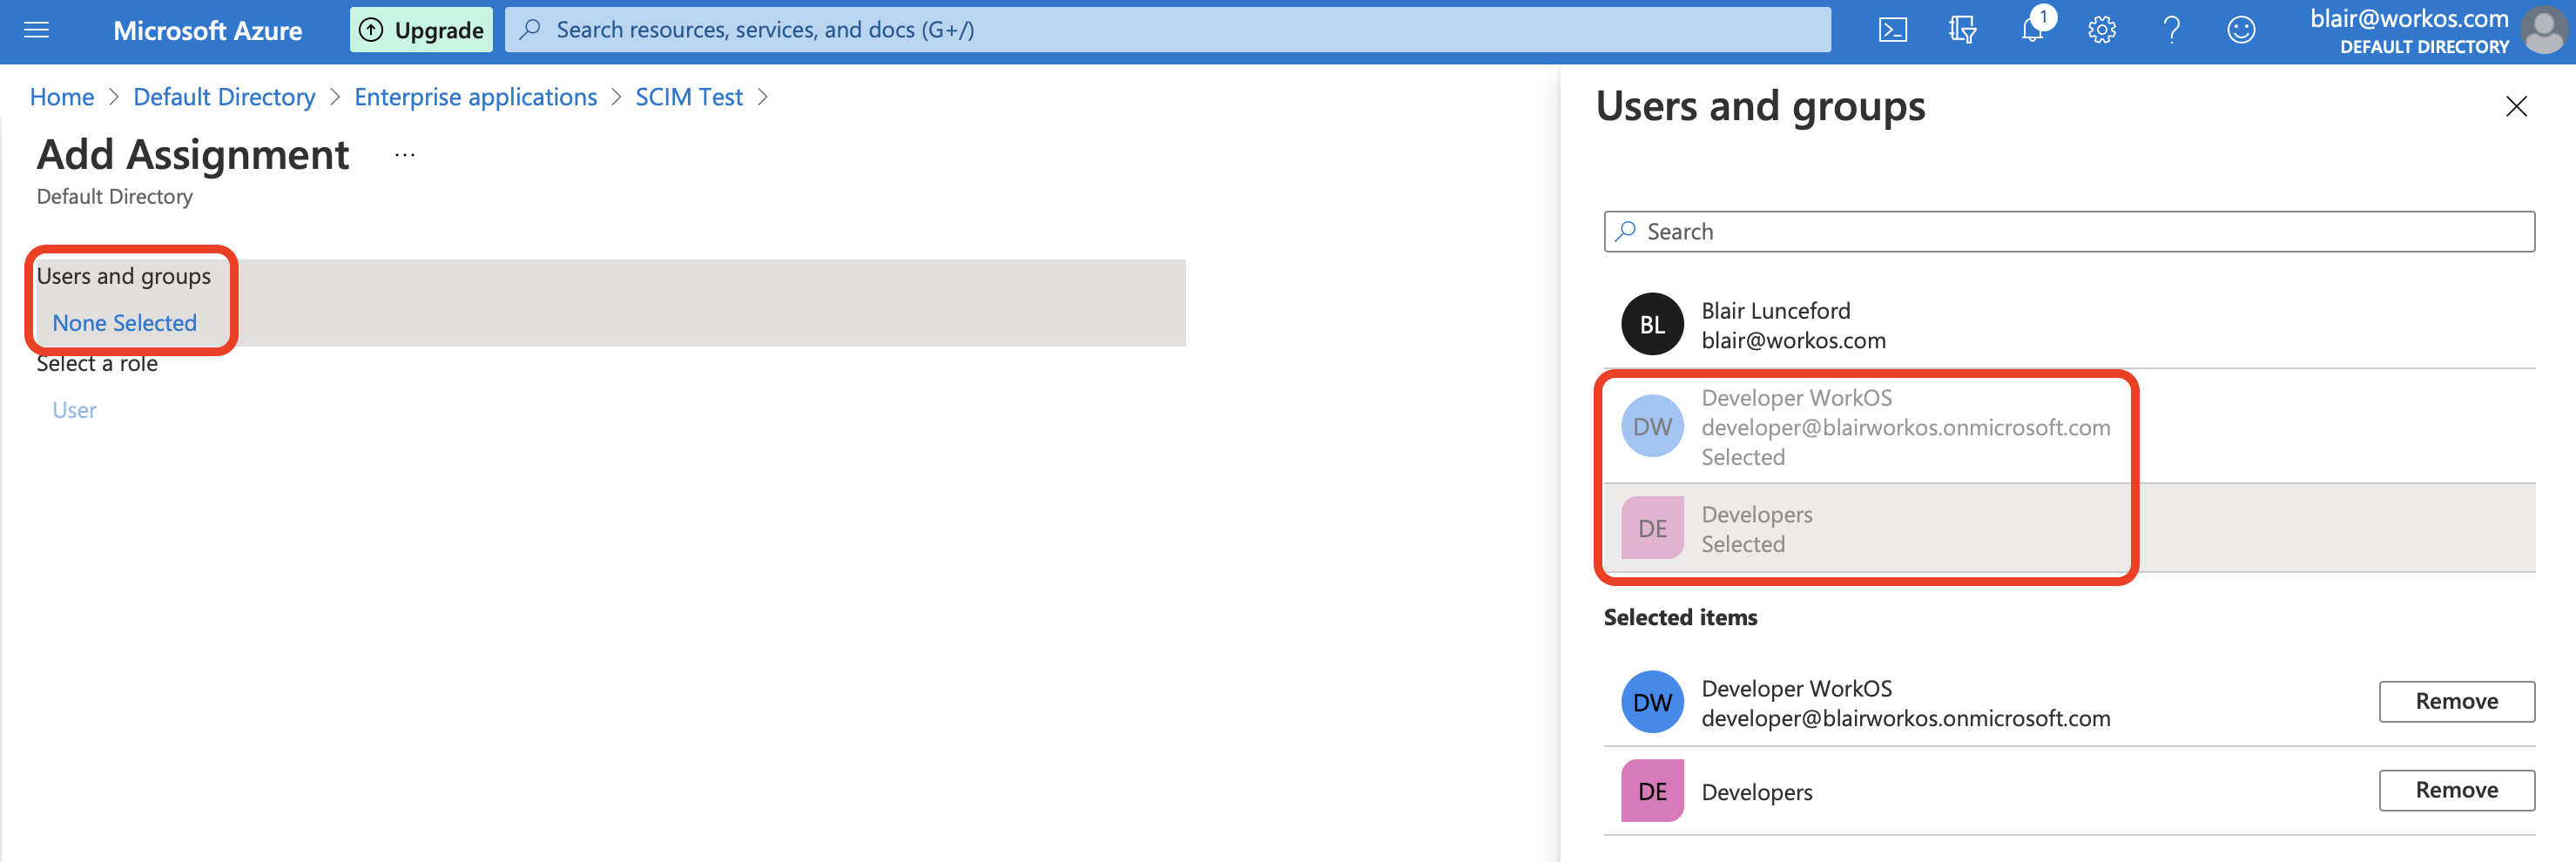Open the notifications bell
The image size is (2576, 862).
pos(2033,28)
